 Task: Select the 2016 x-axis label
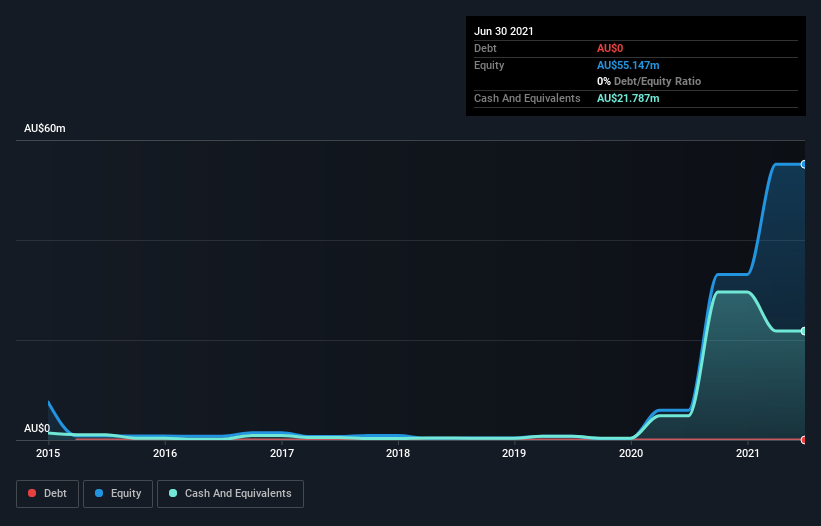coord(165,453)
